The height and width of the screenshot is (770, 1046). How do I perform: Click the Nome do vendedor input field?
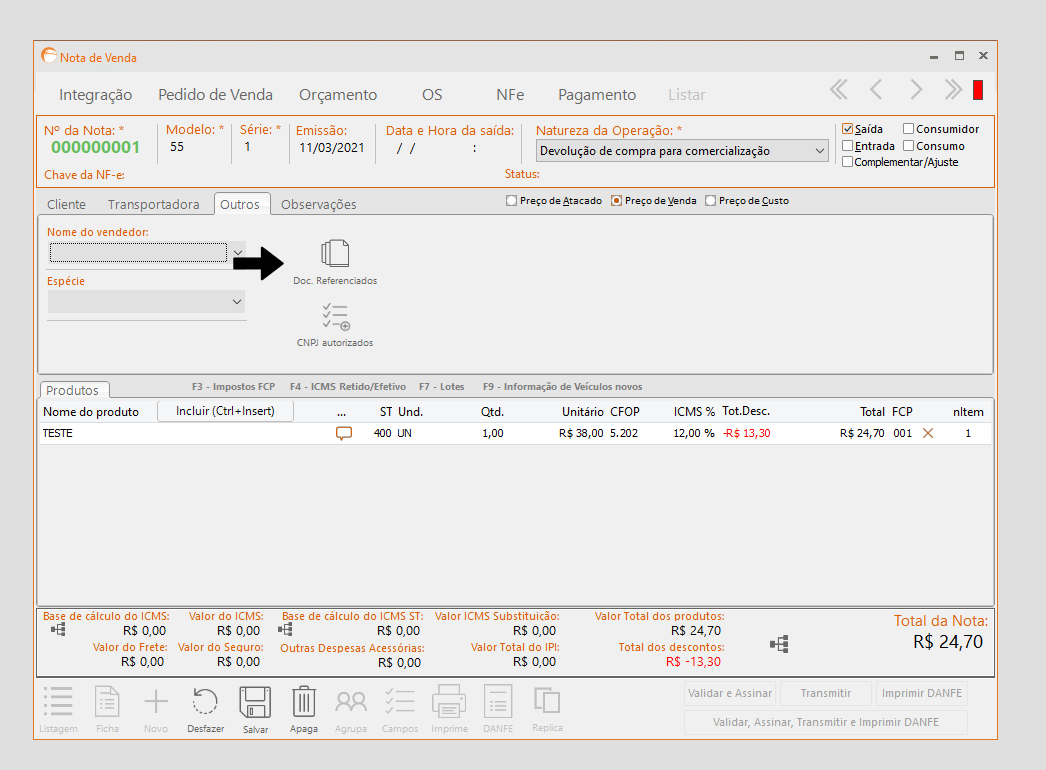139,253
